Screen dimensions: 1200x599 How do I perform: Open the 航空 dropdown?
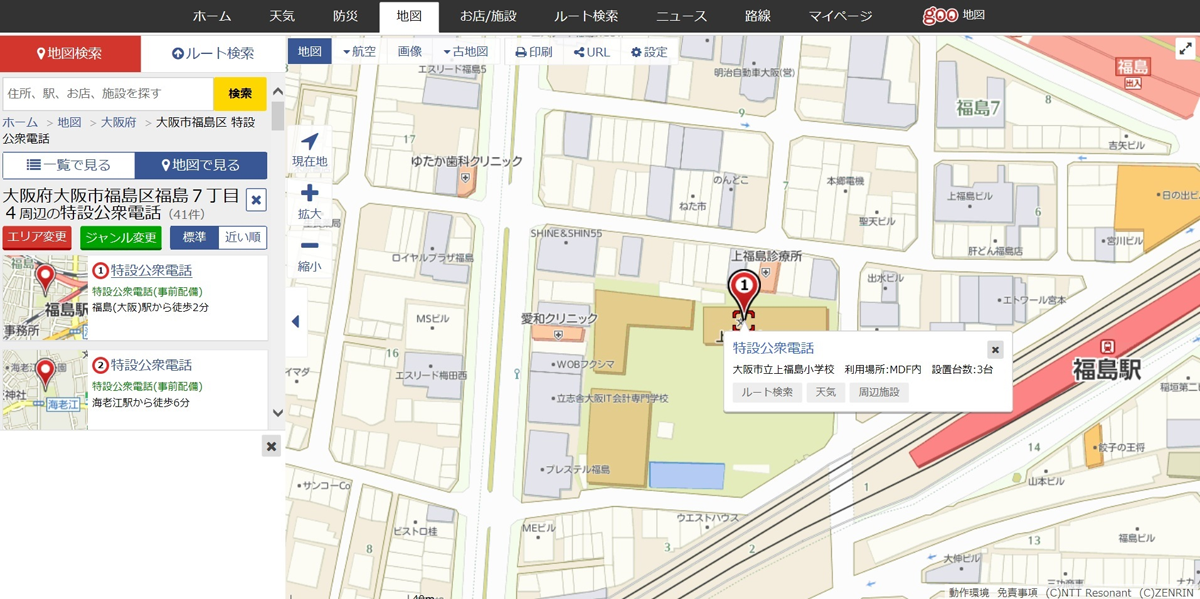pyautogui.click(x=359, y=52)
